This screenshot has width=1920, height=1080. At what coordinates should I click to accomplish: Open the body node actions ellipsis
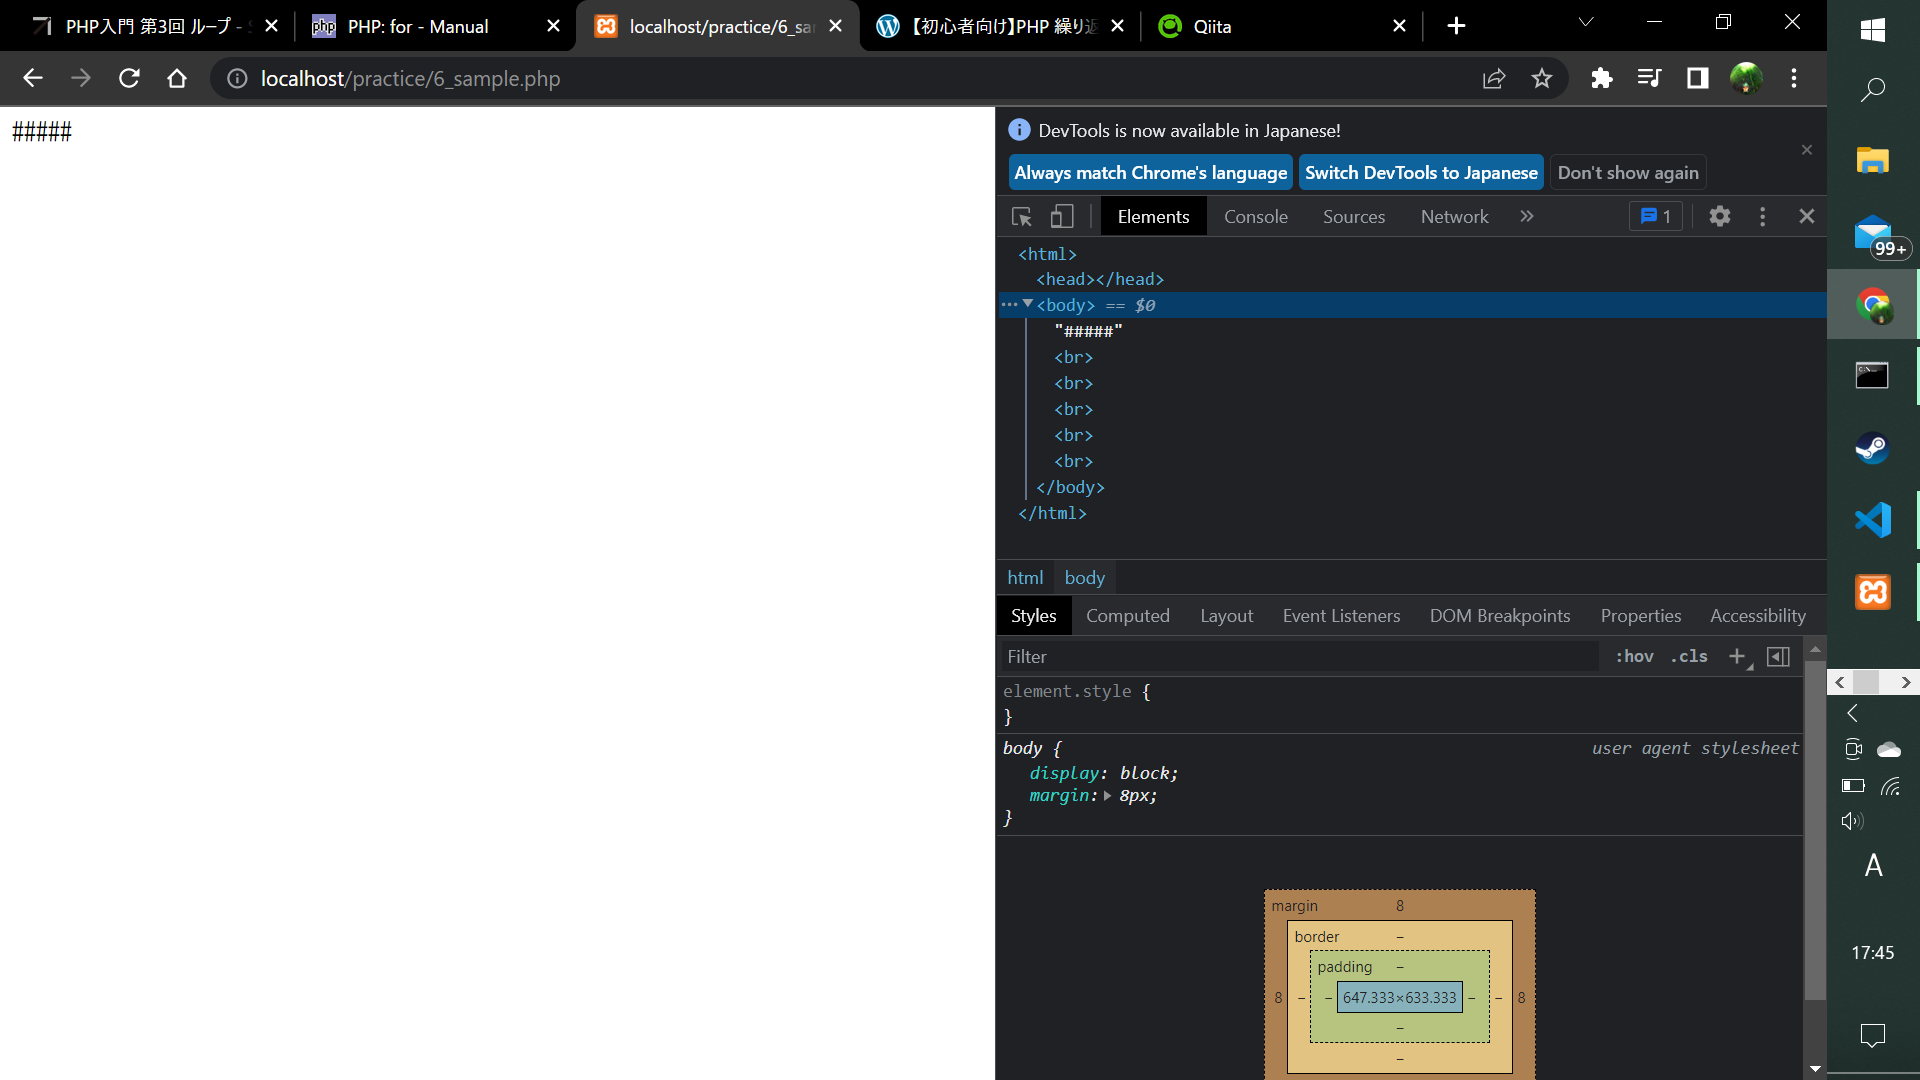click(x=1009, y=305)
